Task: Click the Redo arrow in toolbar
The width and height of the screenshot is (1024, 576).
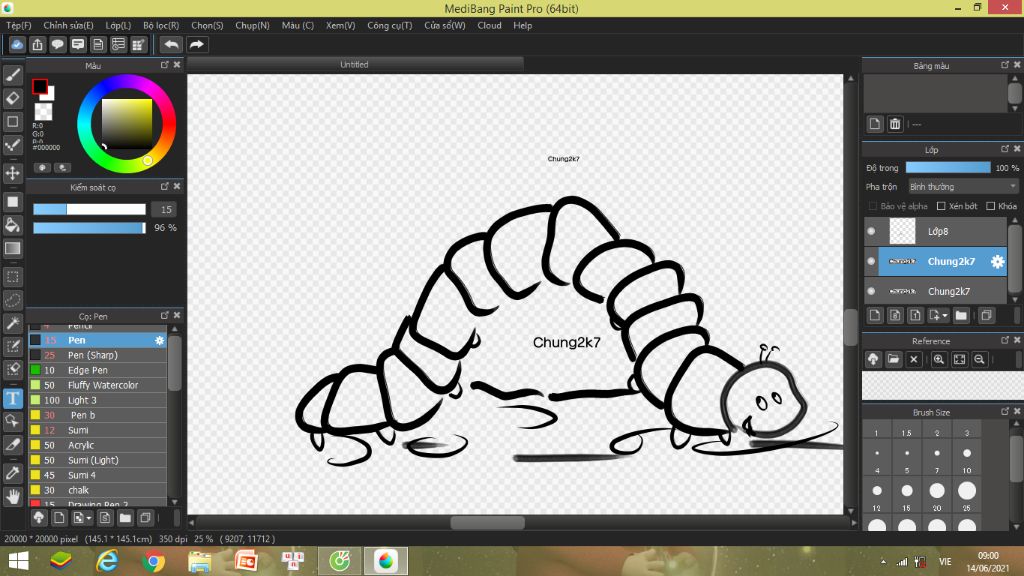Action: 196,44
